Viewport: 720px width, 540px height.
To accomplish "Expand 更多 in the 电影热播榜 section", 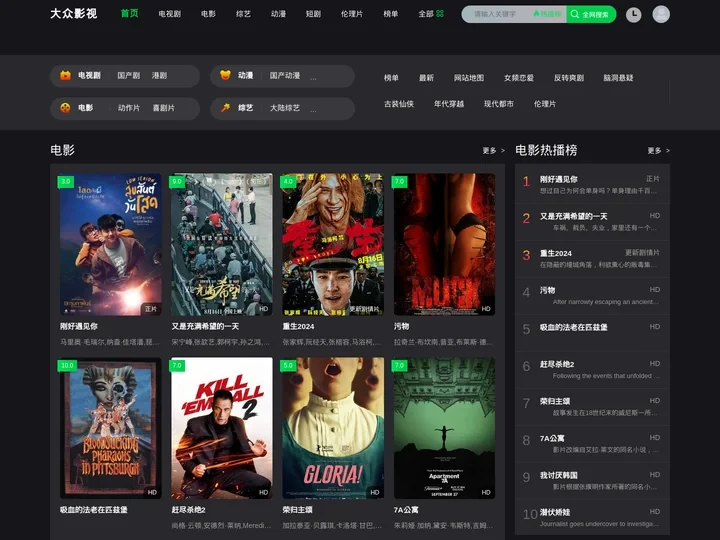I will click(x=658, y=151).
